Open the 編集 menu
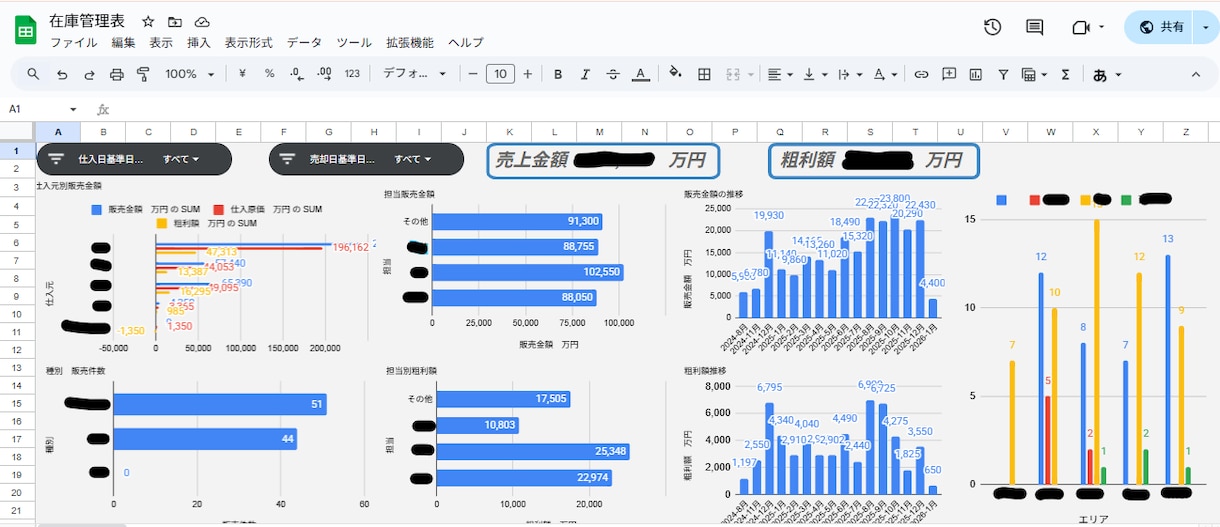 pos(123,43)
